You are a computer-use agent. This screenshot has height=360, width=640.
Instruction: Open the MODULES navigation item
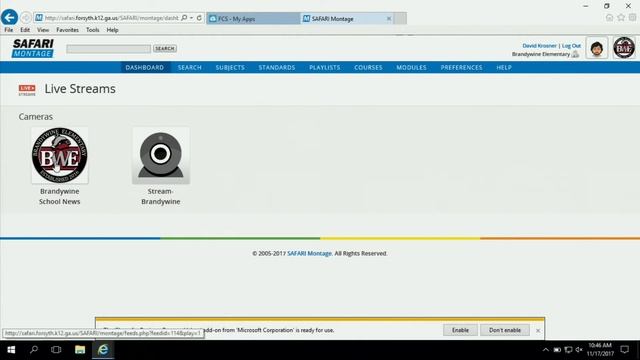coord(411,67)
